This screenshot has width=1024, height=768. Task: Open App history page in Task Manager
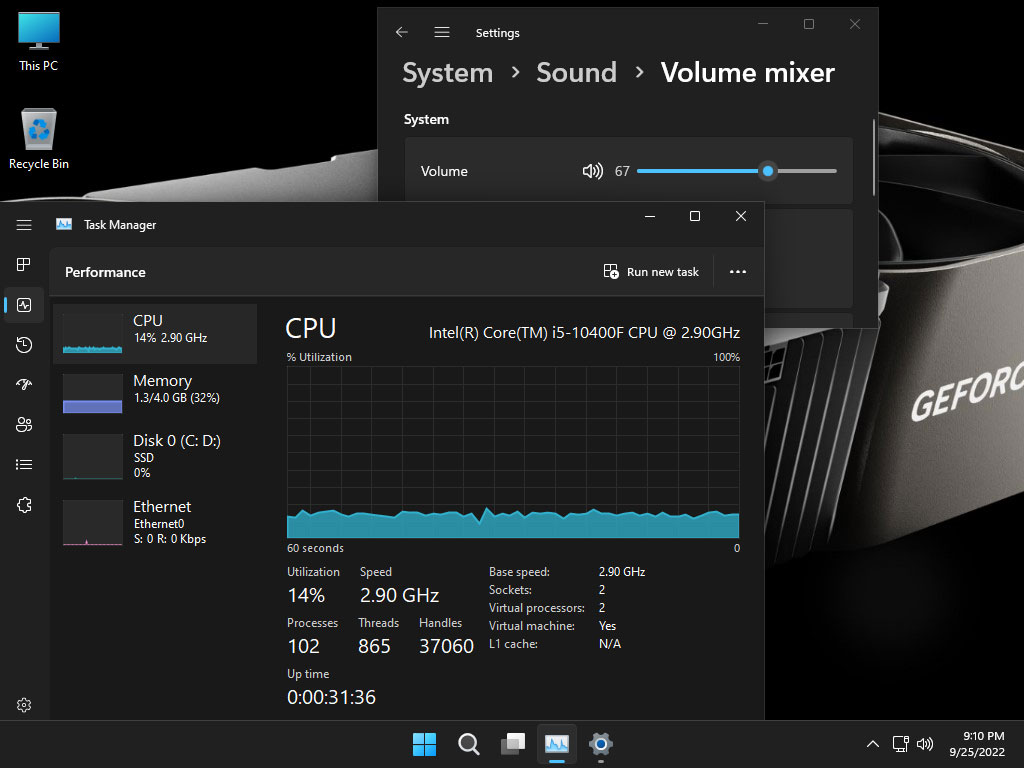click(x=24, y=345)
